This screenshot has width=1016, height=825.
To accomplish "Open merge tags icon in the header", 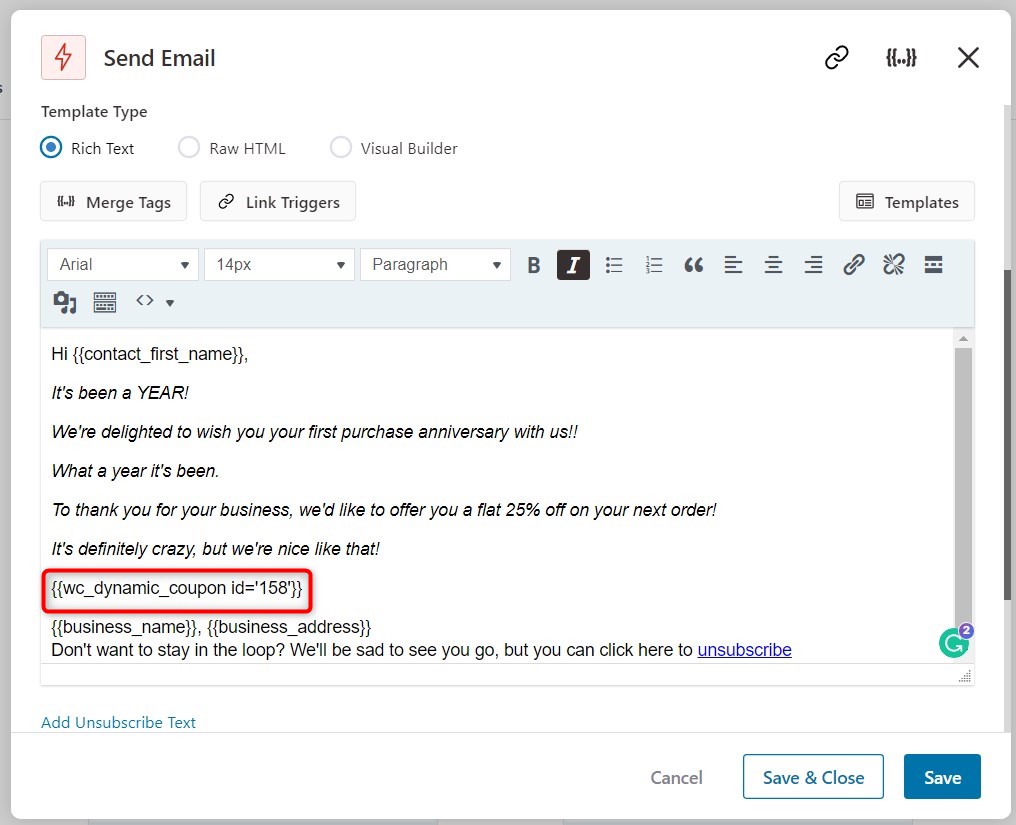I will [901, 58].
